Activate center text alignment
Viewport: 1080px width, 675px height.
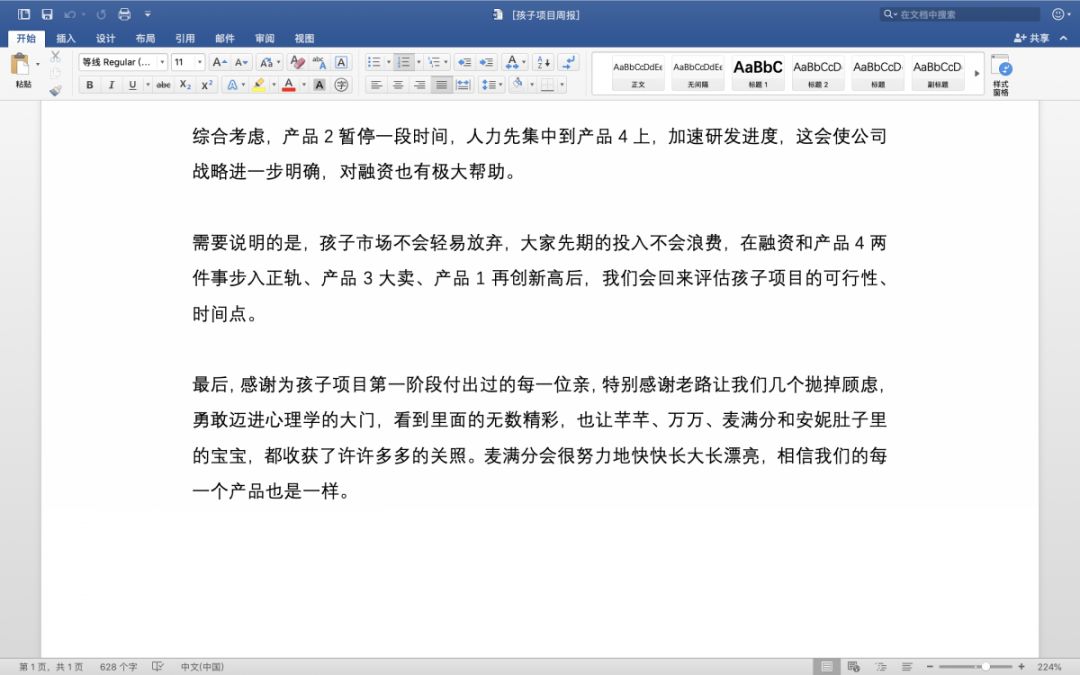pos(398,83)
